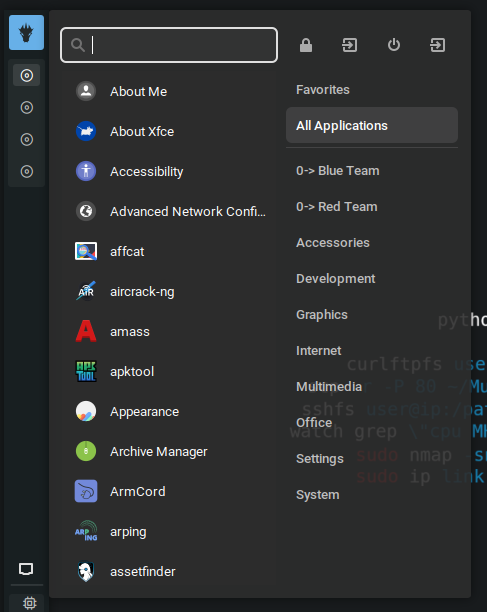Screen dimensions: 487x612
Task: Open the Development category
Action: (x=371, y=279)
